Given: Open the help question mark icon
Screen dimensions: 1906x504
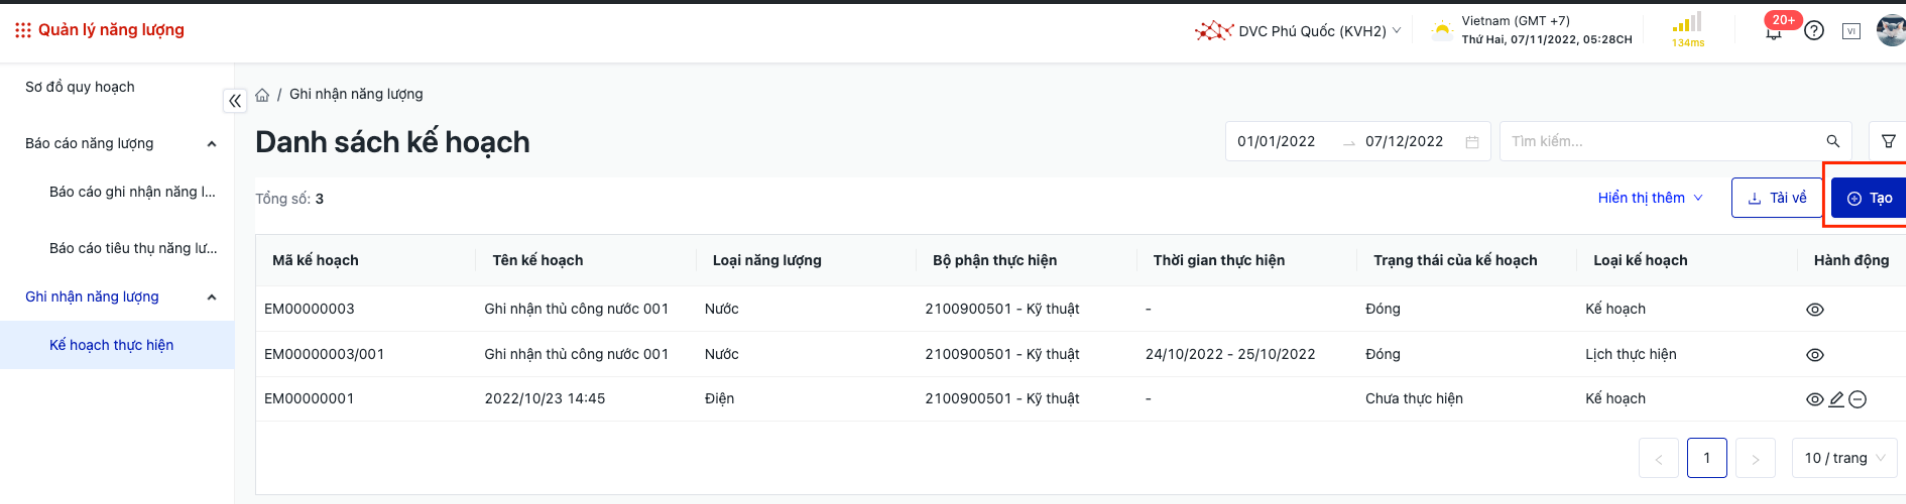Looking at the screenshot, I should (1814, 31).
